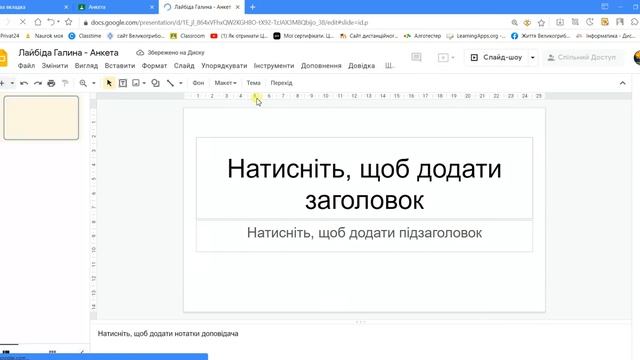This screenshot has width=640, height=360.
Task: Click the page zoom magnifier in address bar
Action: (514, 22)
